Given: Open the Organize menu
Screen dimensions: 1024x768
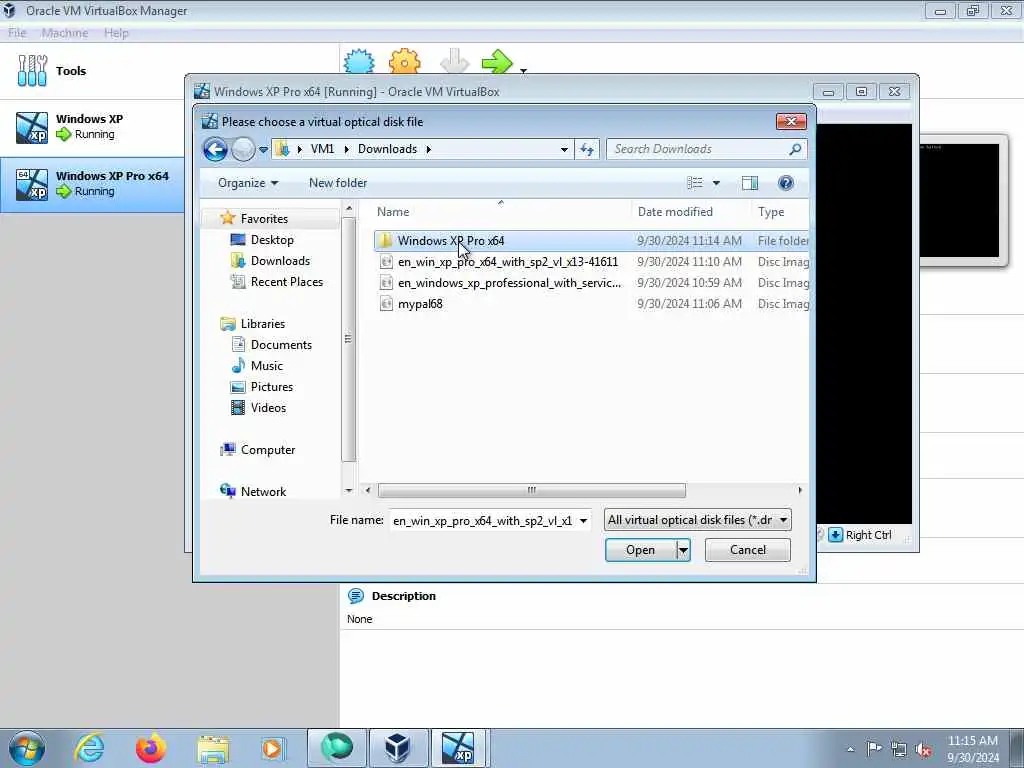Looking at the screenshot, I should [248, 183].
